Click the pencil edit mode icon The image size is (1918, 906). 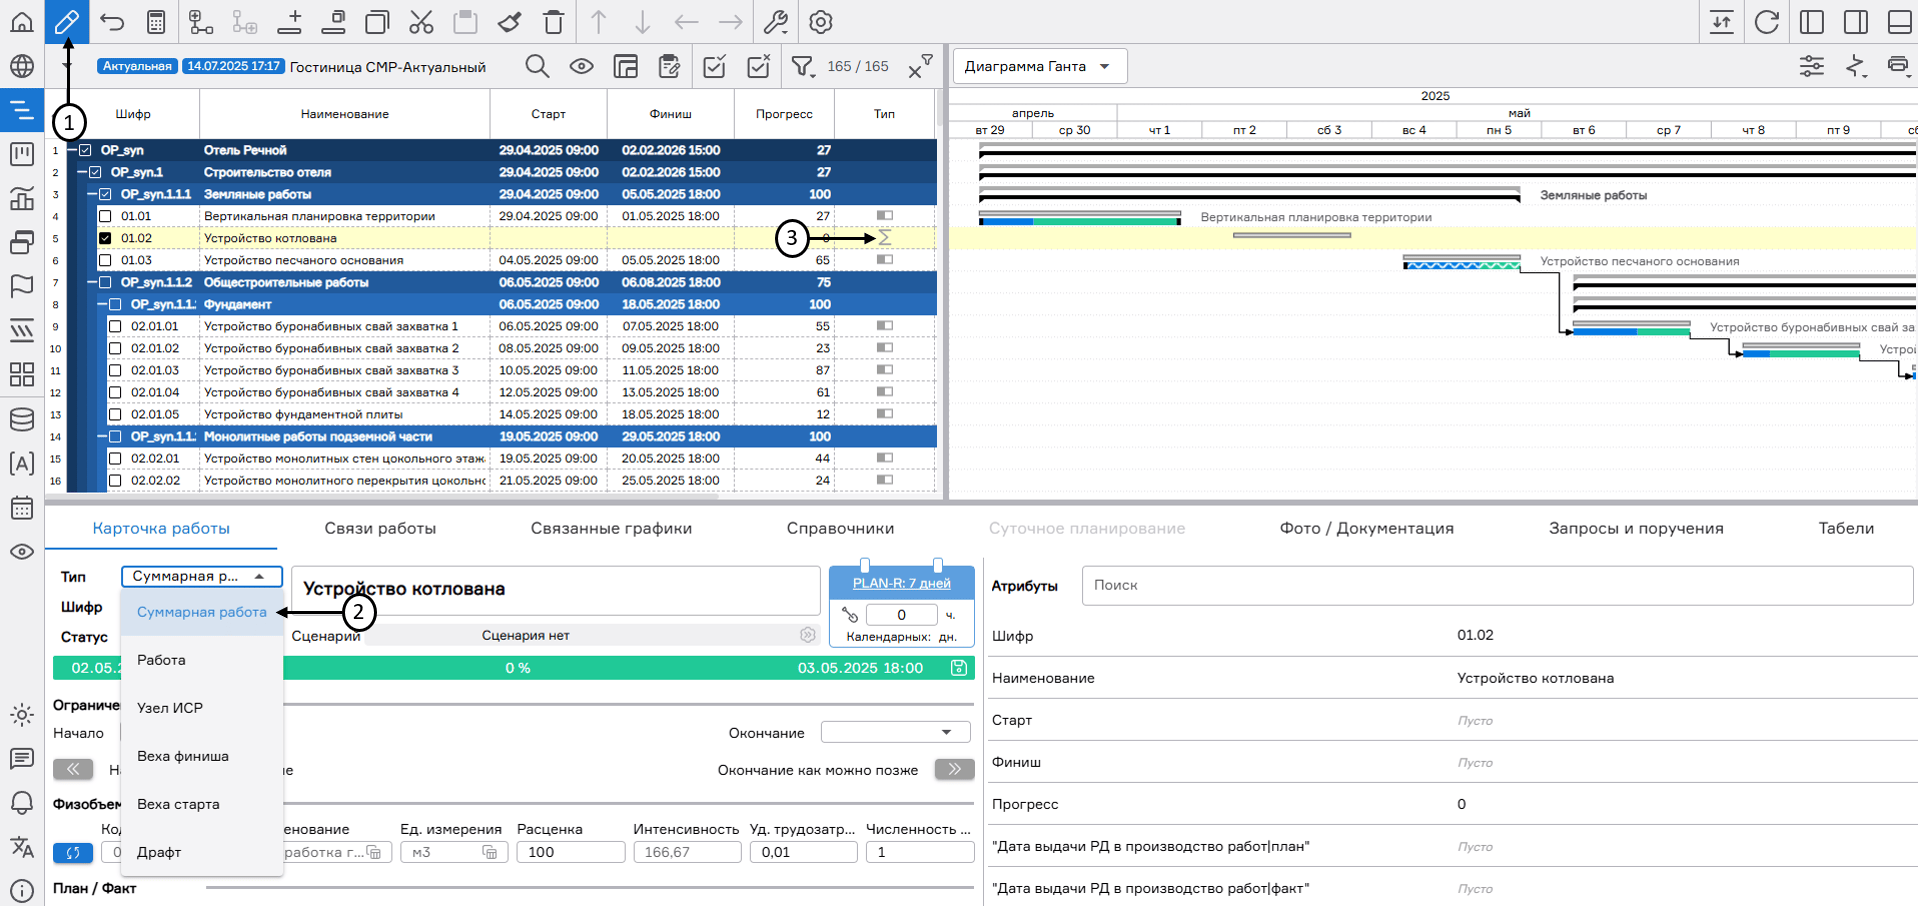pos(67,22)
